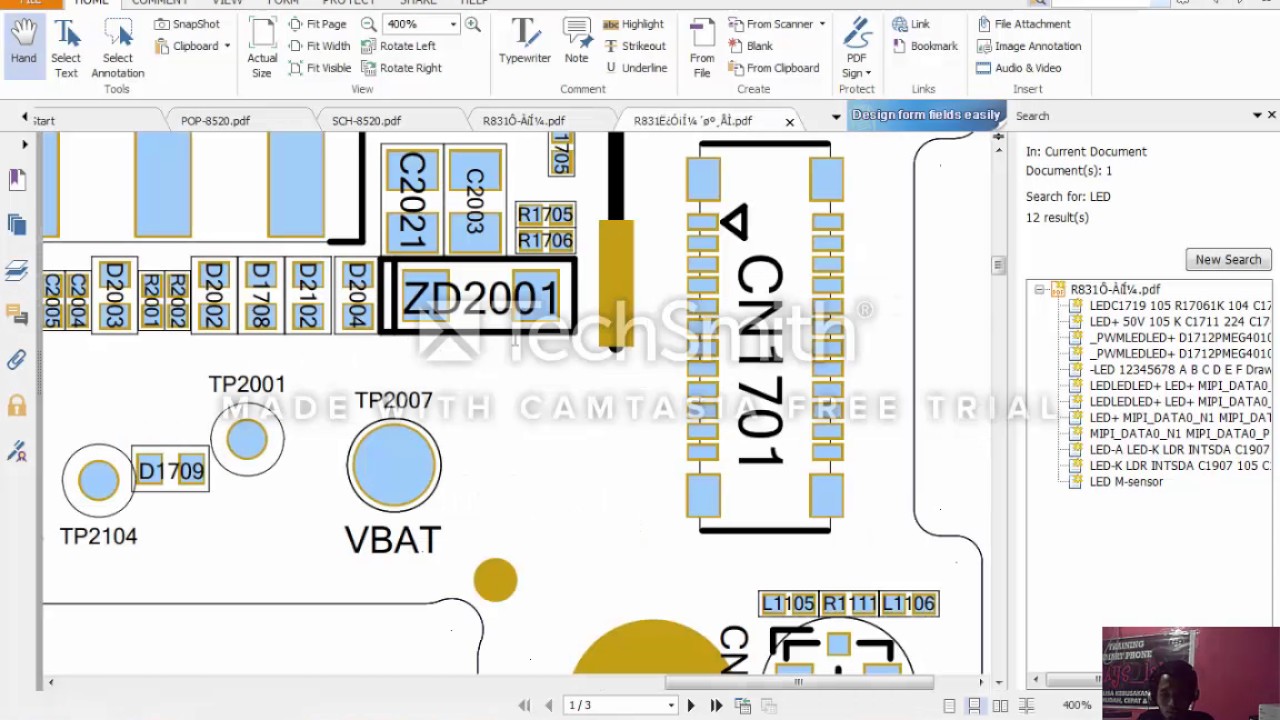Select the Typewriter tool
This screenshot has width=1280, height=720.
525,42
